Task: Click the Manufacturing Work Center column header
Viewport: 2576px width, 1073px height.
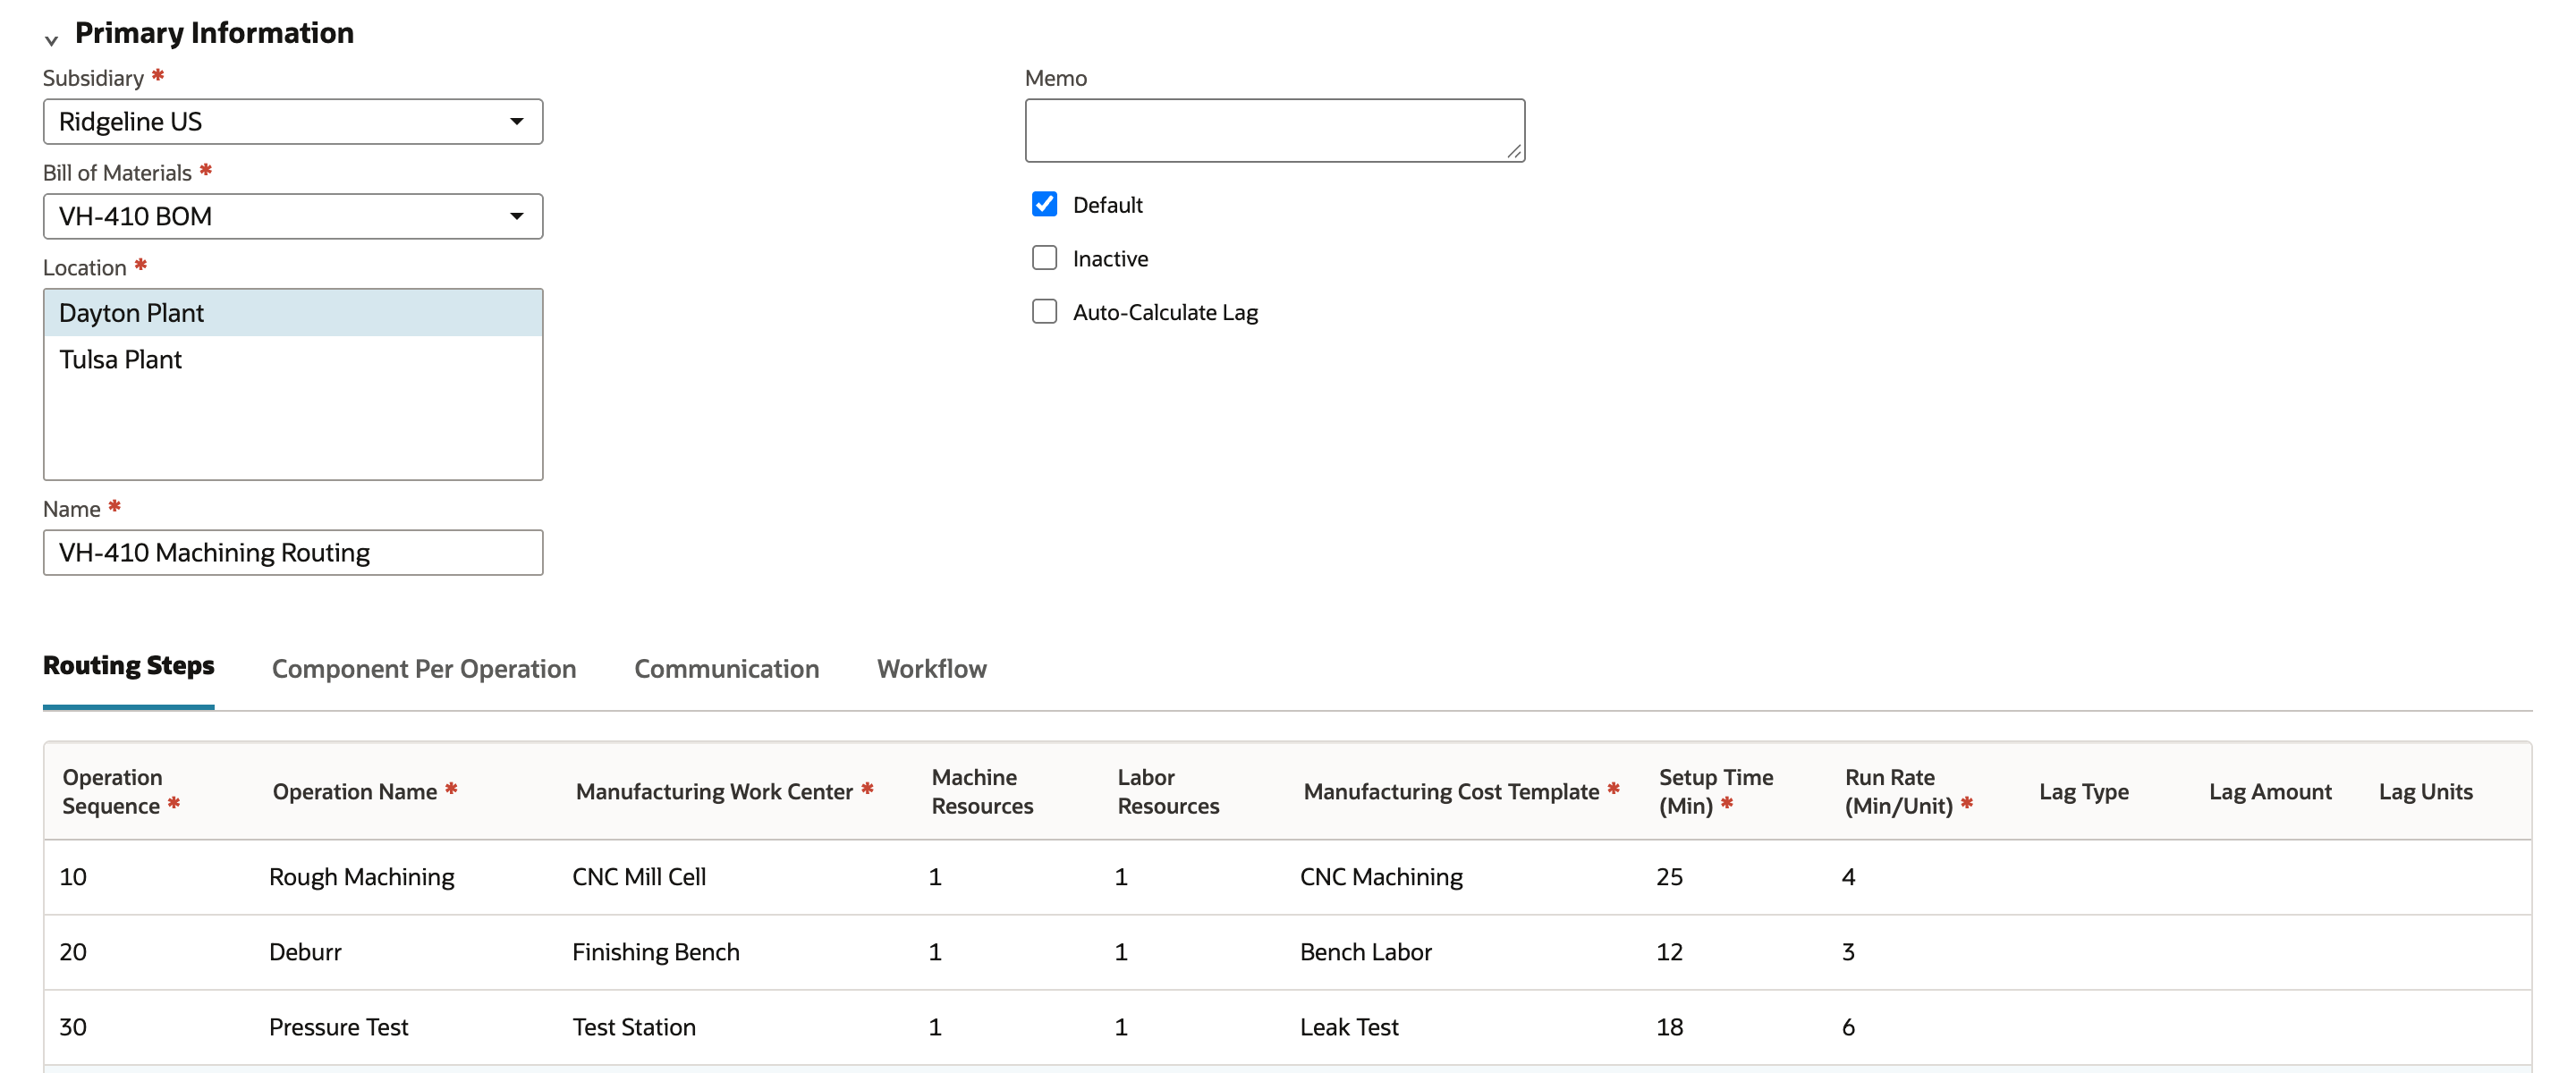Action: click(x=725, y=791)
